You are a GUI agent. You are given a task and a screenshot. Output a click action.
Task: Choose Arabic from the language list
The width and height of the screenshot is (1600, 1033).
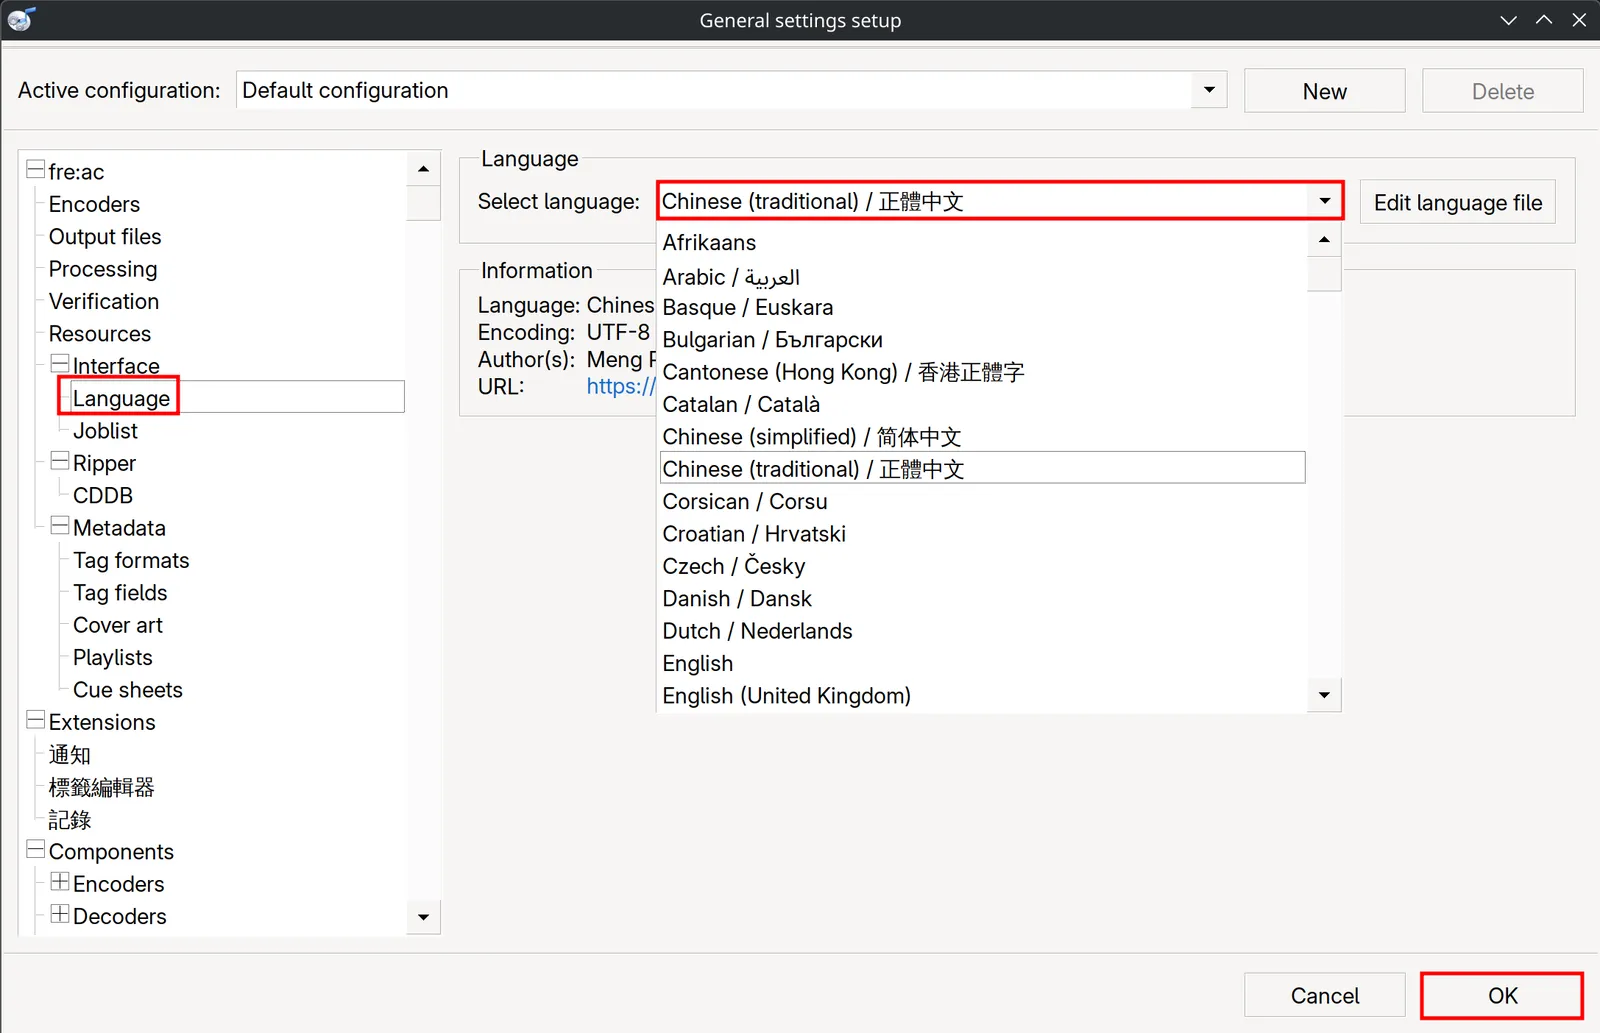[x=983, y=277]
